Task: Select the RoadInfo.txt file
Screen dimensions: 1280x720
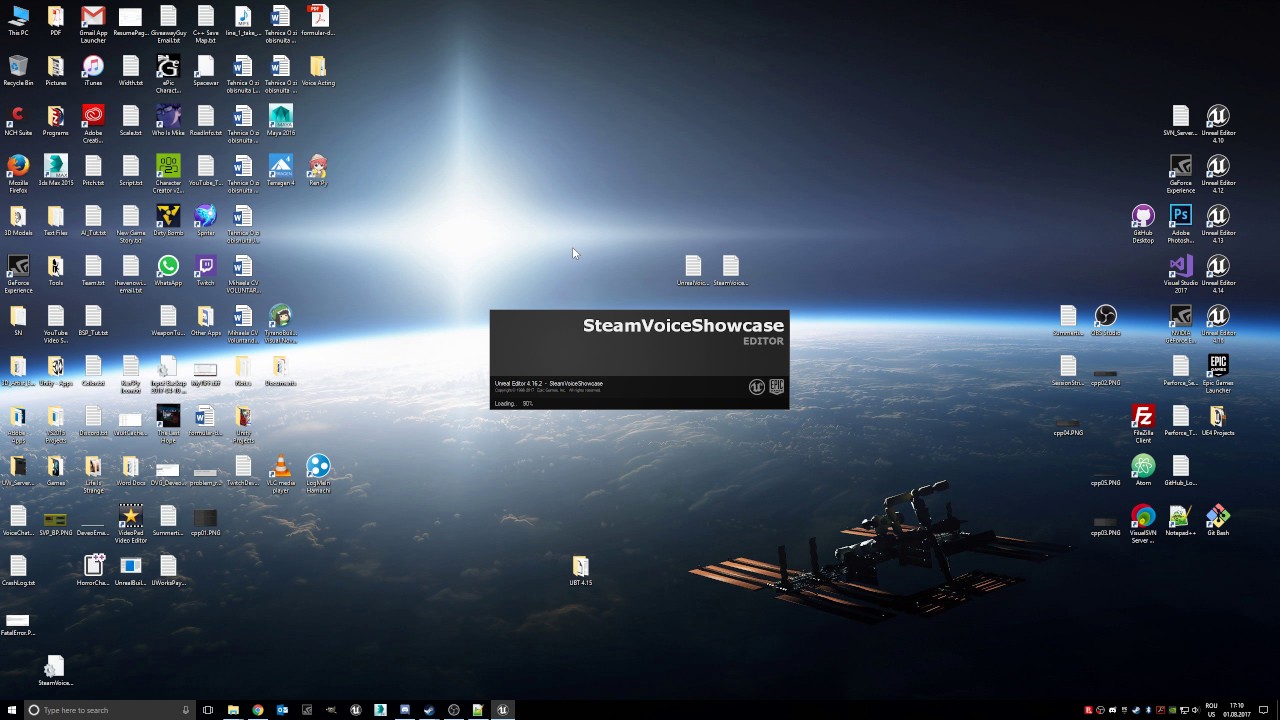Action: [206, 121]
